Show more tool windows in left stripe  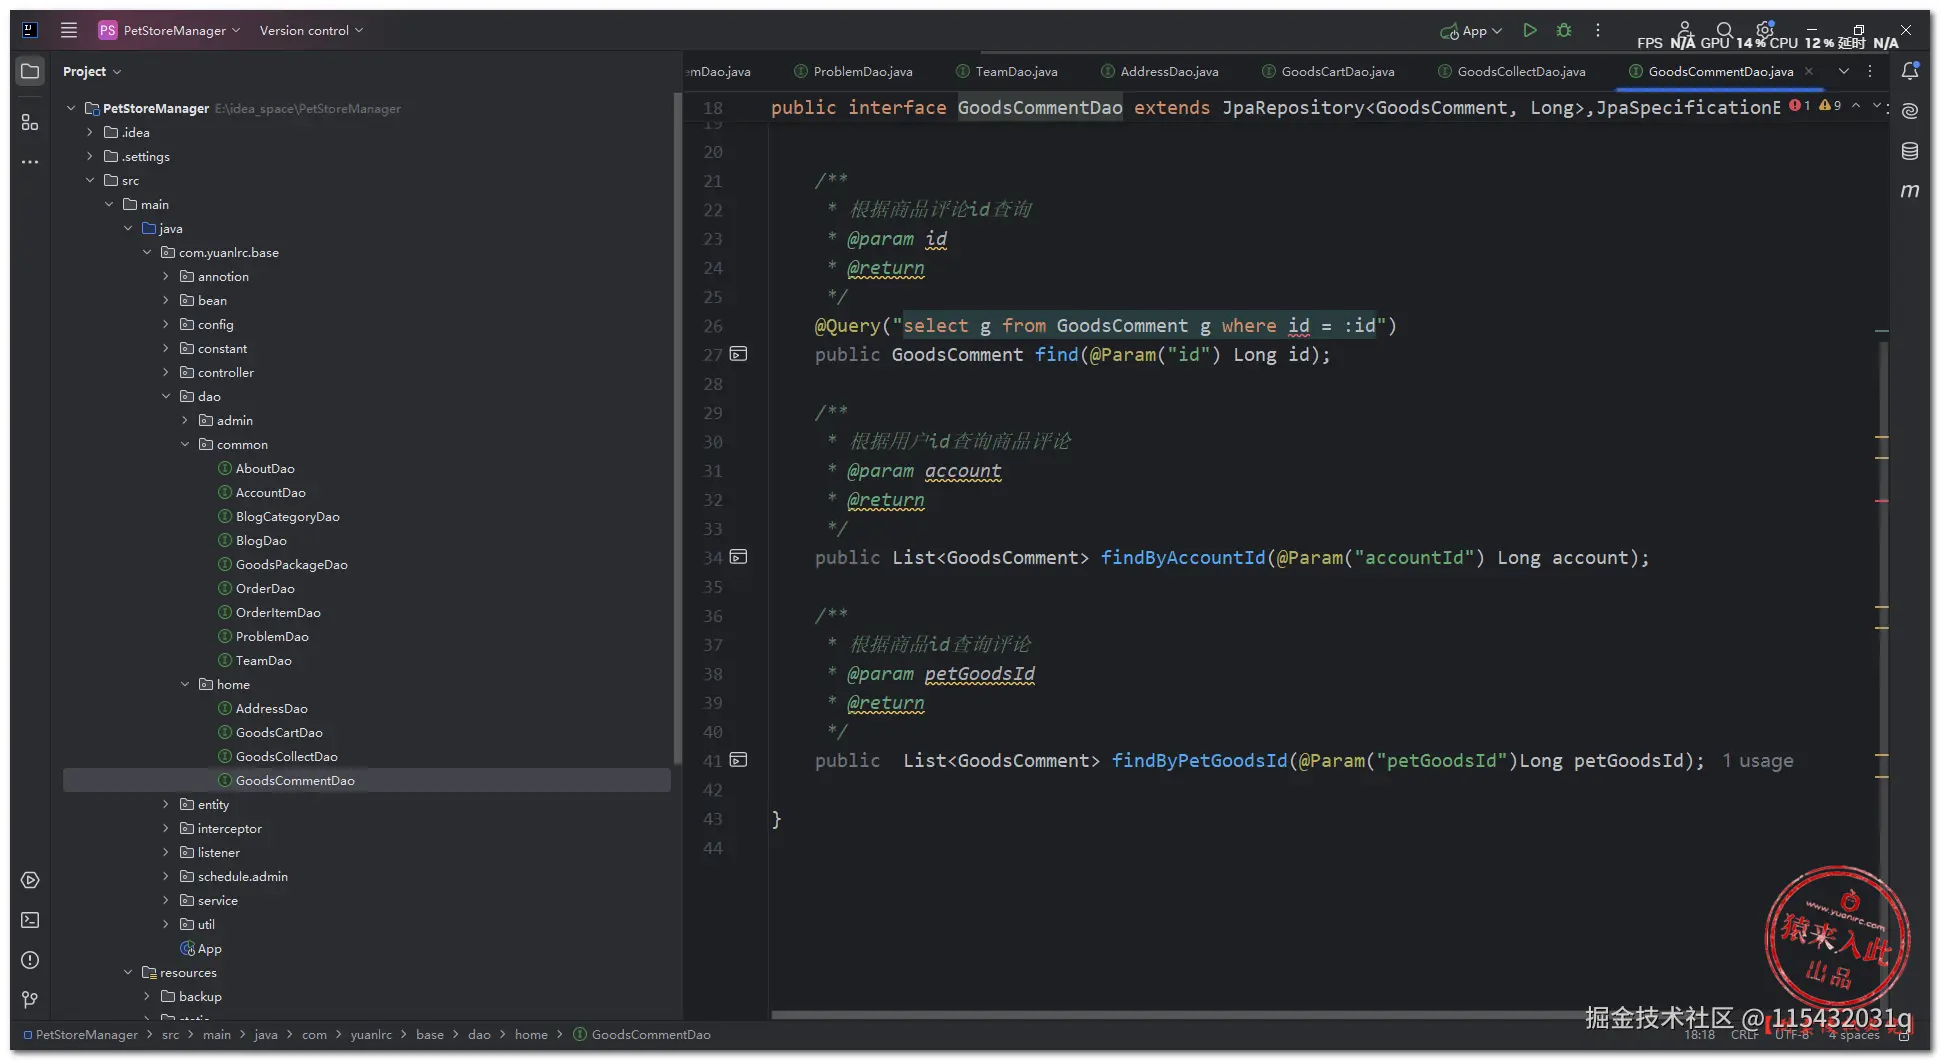[30, 162]
